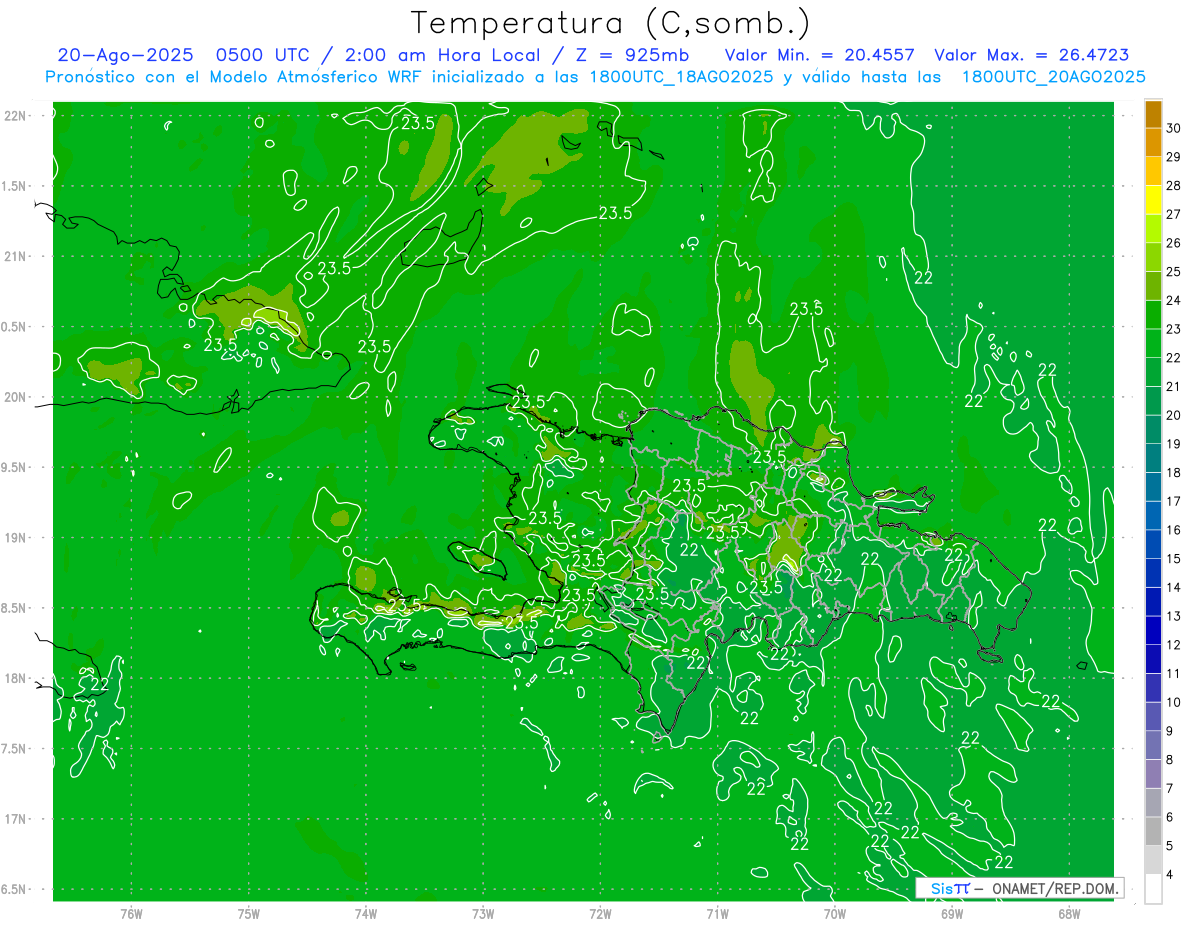1200x927 pixels.
Task: Click the "Valor Max. = 26.4723" text
Action: pyautogui.click(x=1031, y=55)
